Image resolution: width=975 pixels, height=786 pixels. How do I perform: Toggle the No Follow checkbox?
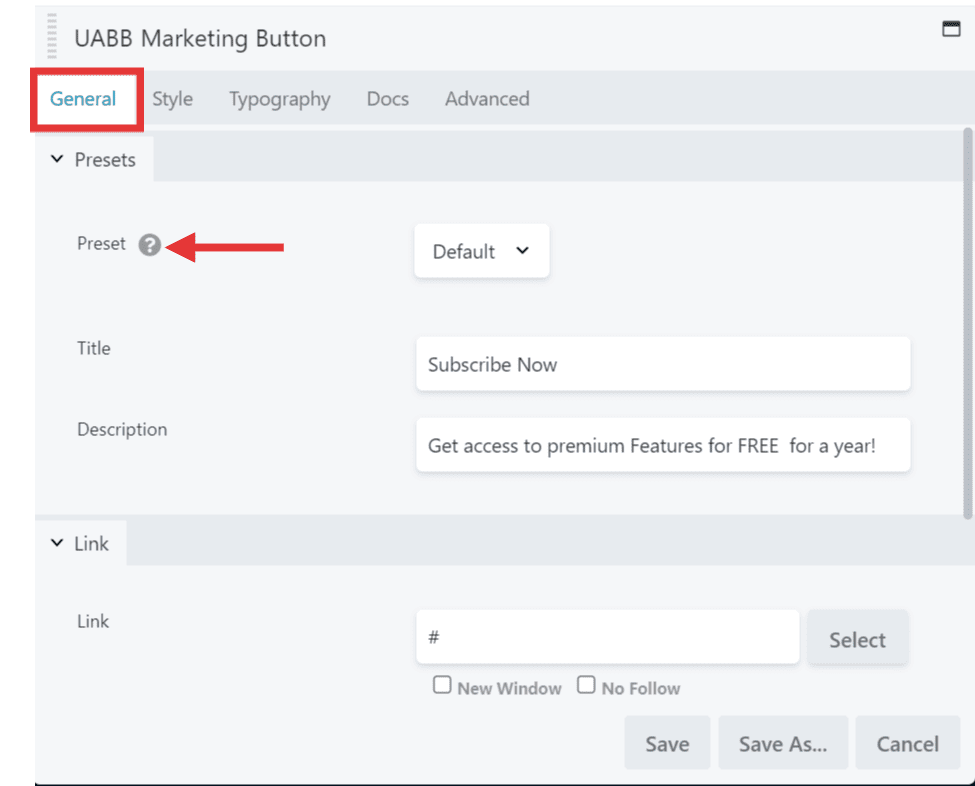(586, 686)
